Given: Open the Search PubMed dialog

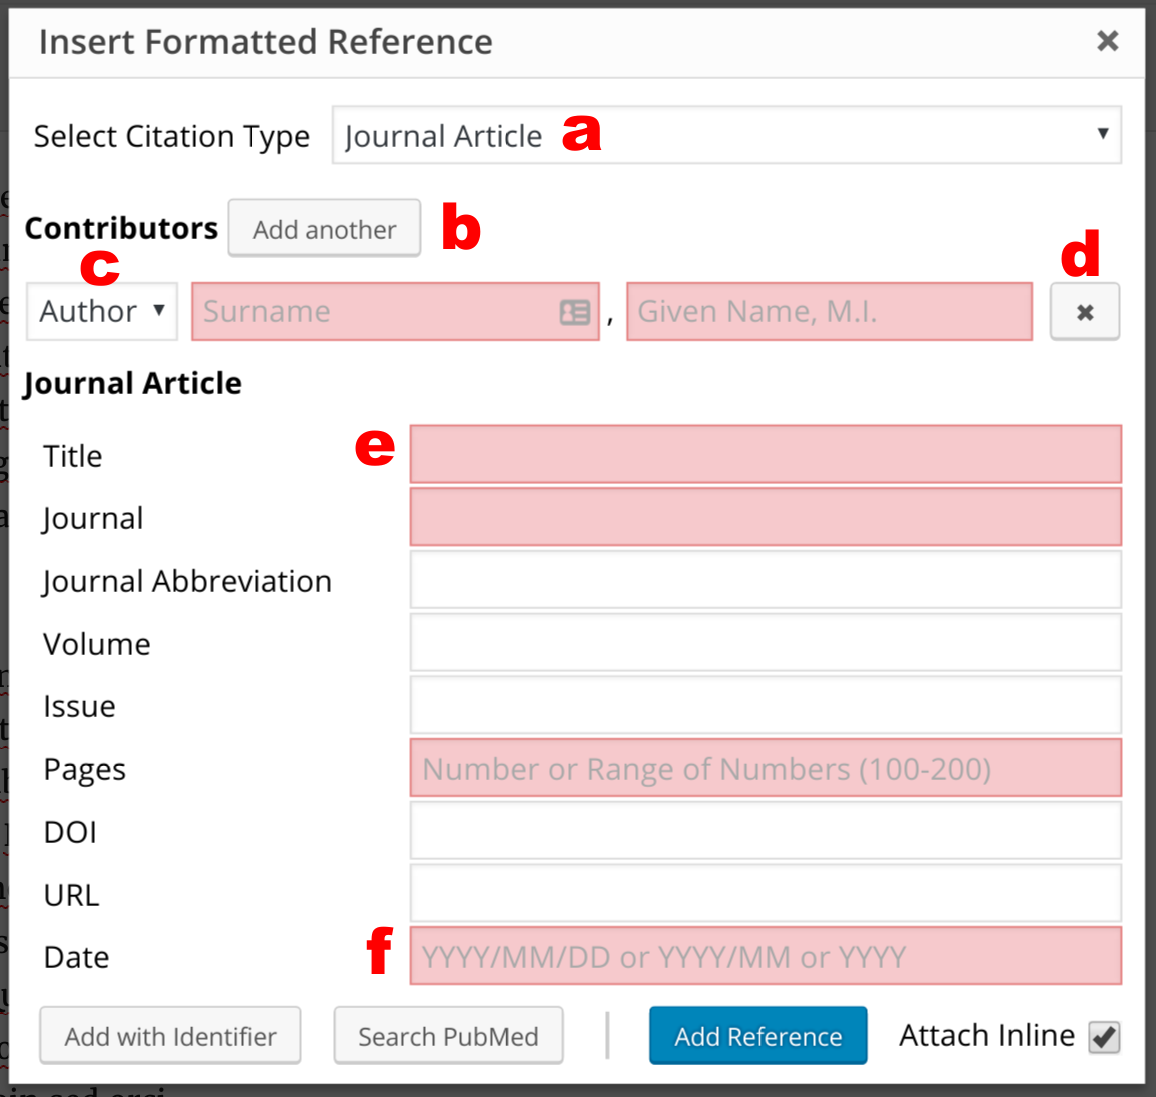Looking at the screenshot, I should pos(448,1036).
